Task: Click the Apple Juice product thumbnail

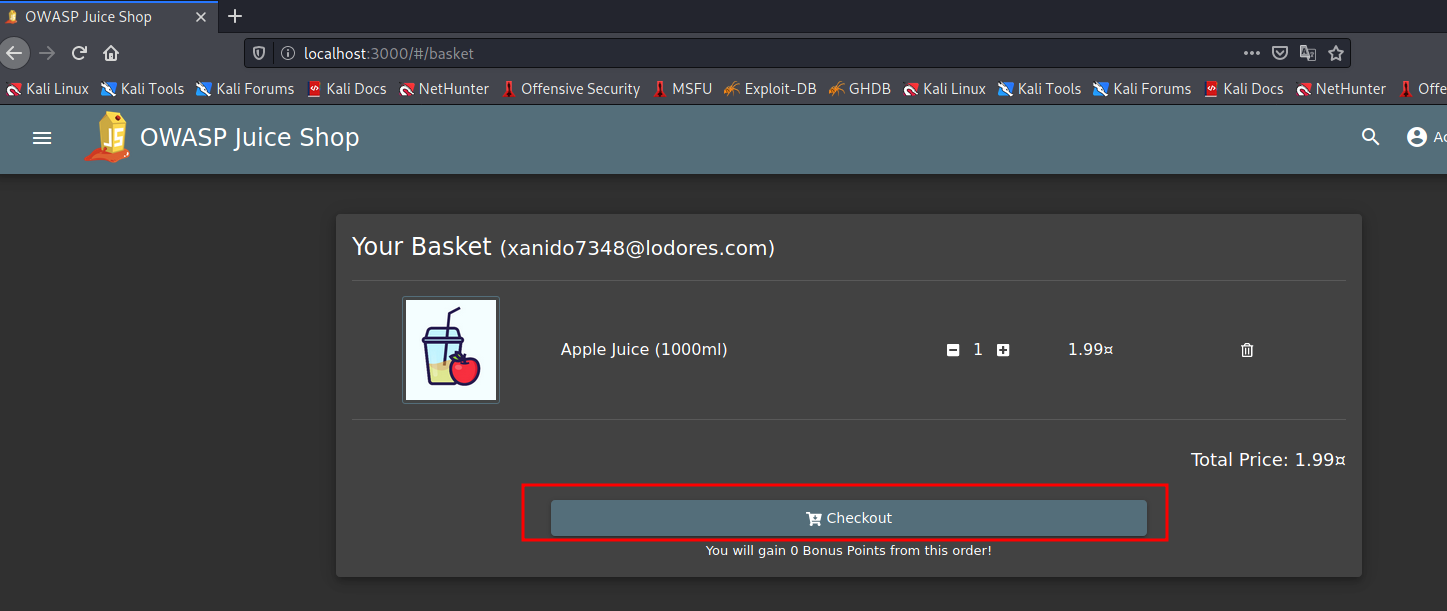Action: point(451,350)
